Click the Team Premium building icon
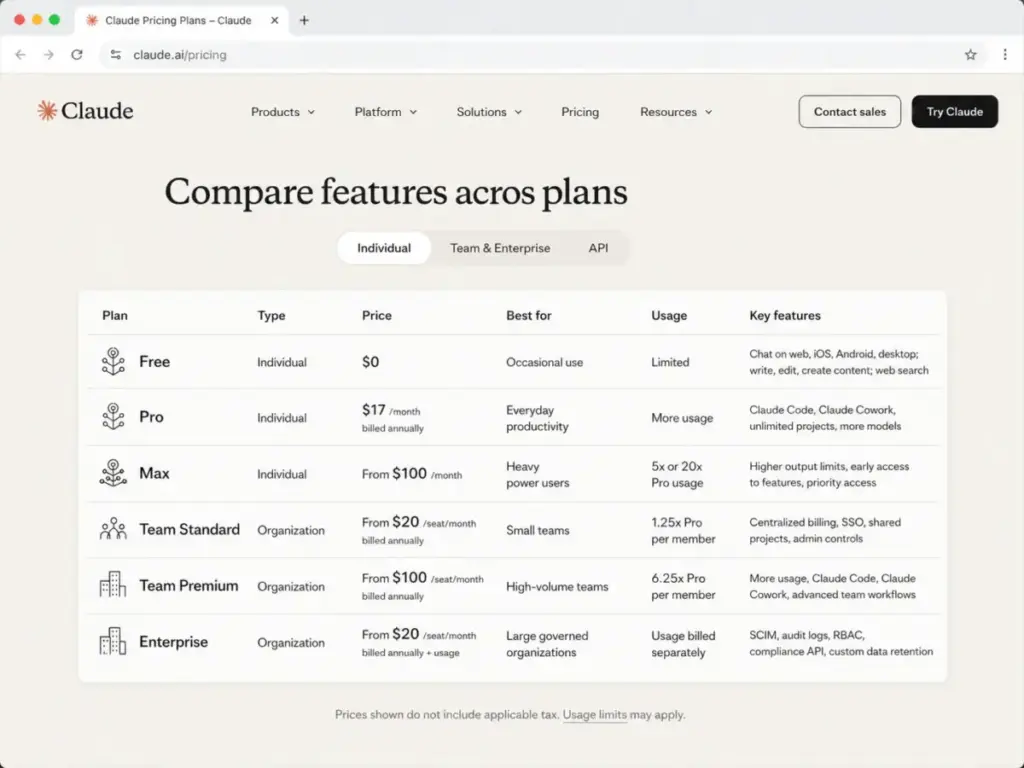This screenshot has height=768, width=1024. click(112, 584)
